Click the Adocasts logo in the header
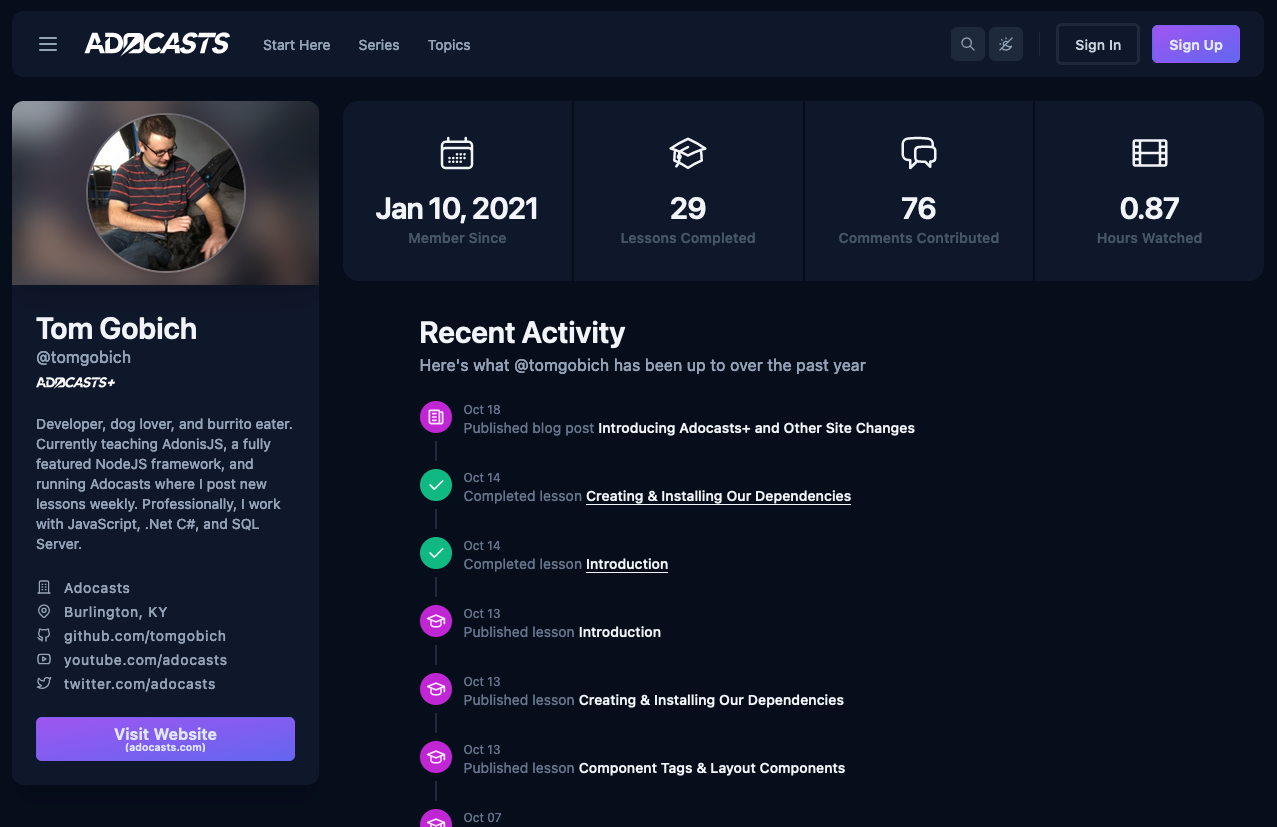Screen dimensions: 1277x827 pos(157,44)
